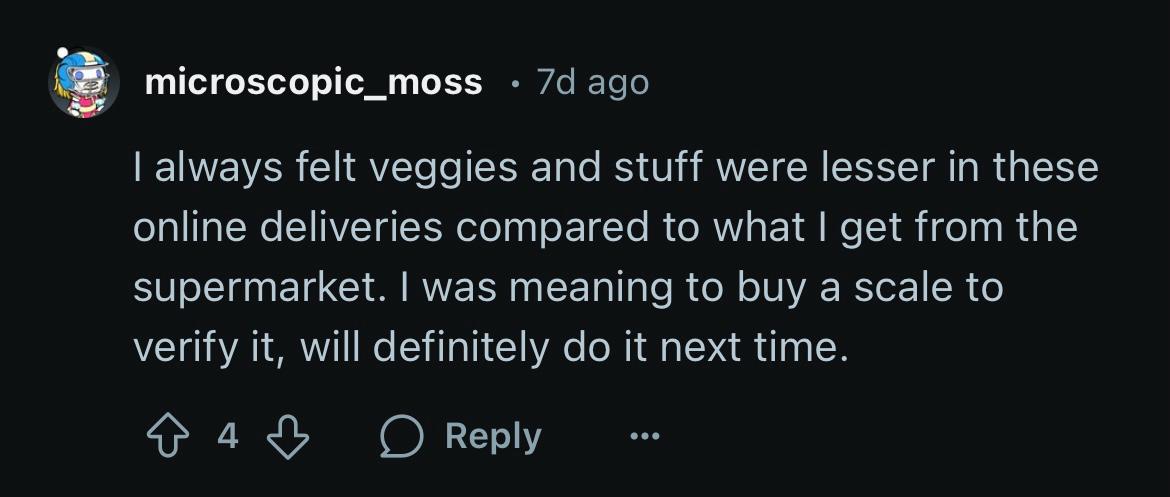Click the white status dot on avatar
The height and width of the screenshot is (497, 1170).
[63, 53]
